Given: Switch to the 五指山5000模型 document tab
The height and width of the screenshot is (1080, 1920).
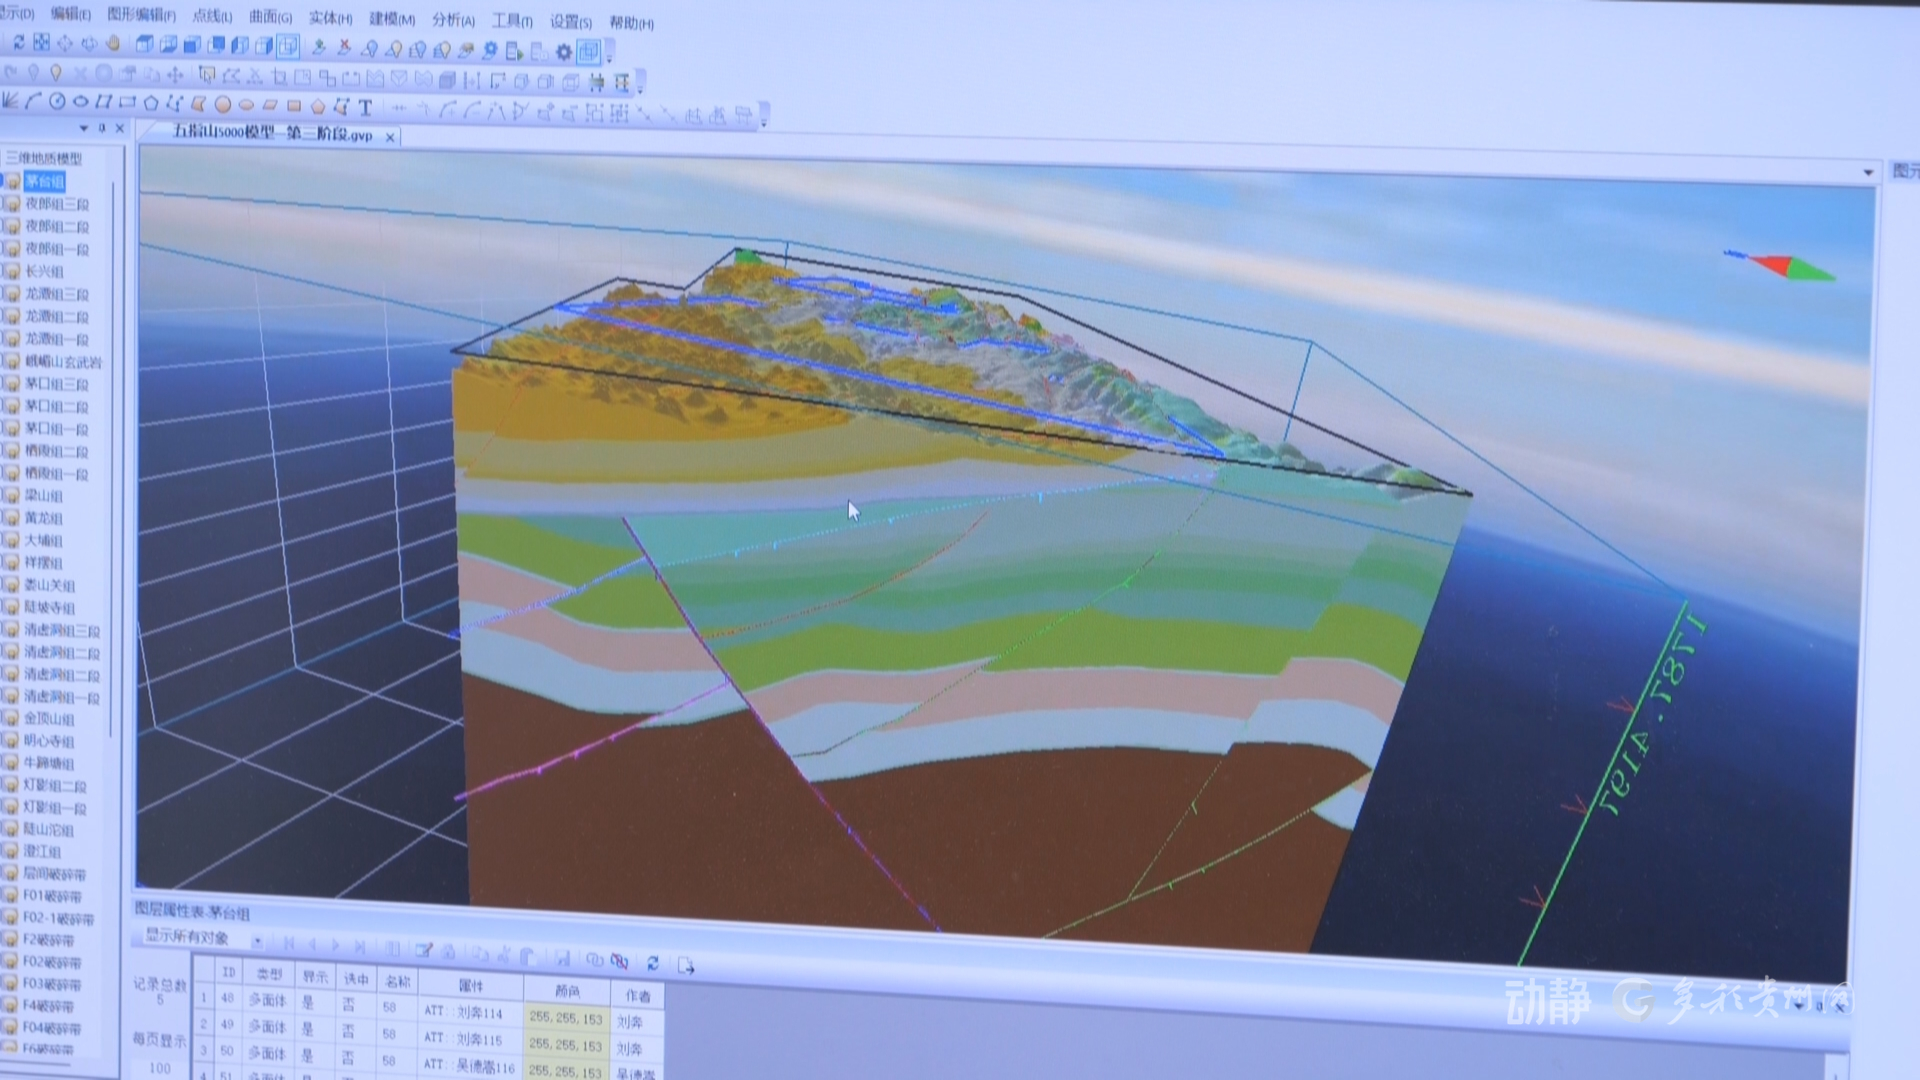Looking at the screenshot, I should point(272,134).
